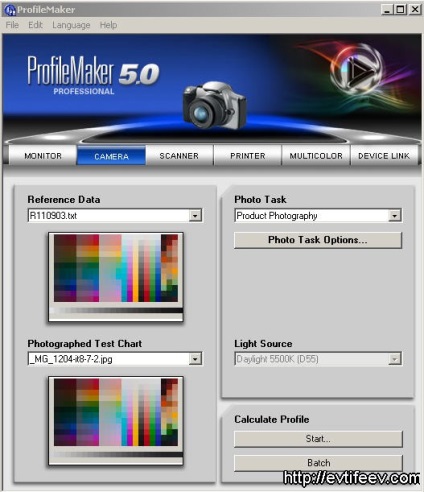Open the MULTICOLOR tab
This screenshot has height=492, width=424.
[316, 156]
